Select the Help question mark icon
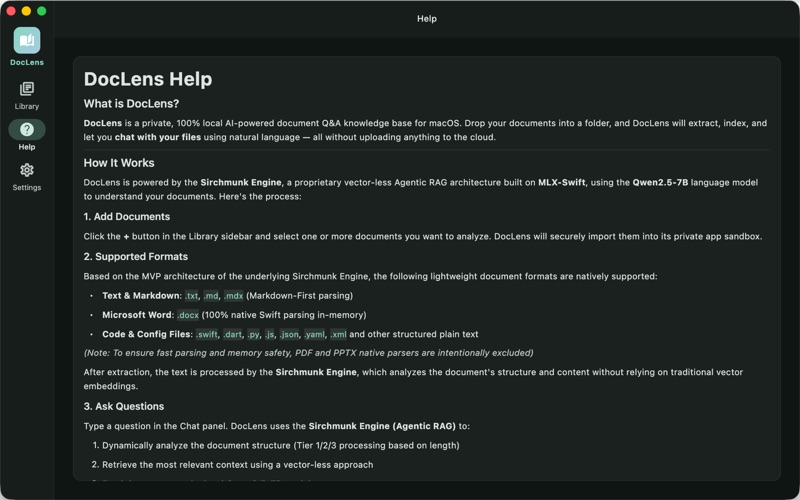The height and width of the screenshot is (500, 800). 27,130
